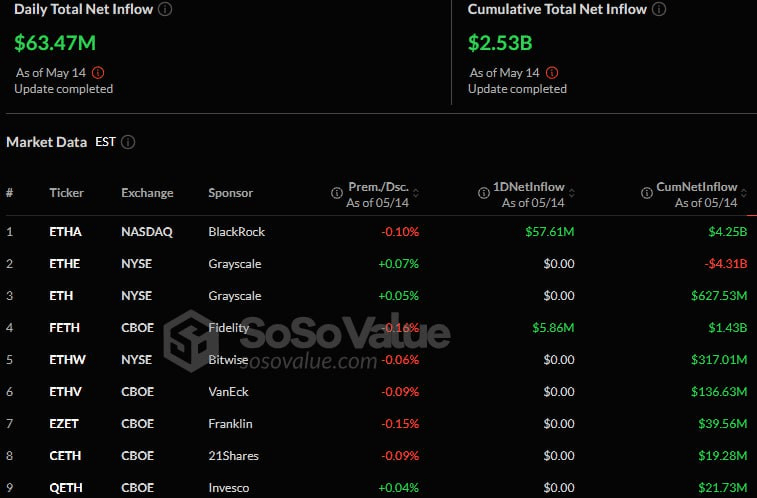Viewport: 757px width, 498px height.
Task: Click $1.43B cumulative inflow value
Action: click(728, 328)
